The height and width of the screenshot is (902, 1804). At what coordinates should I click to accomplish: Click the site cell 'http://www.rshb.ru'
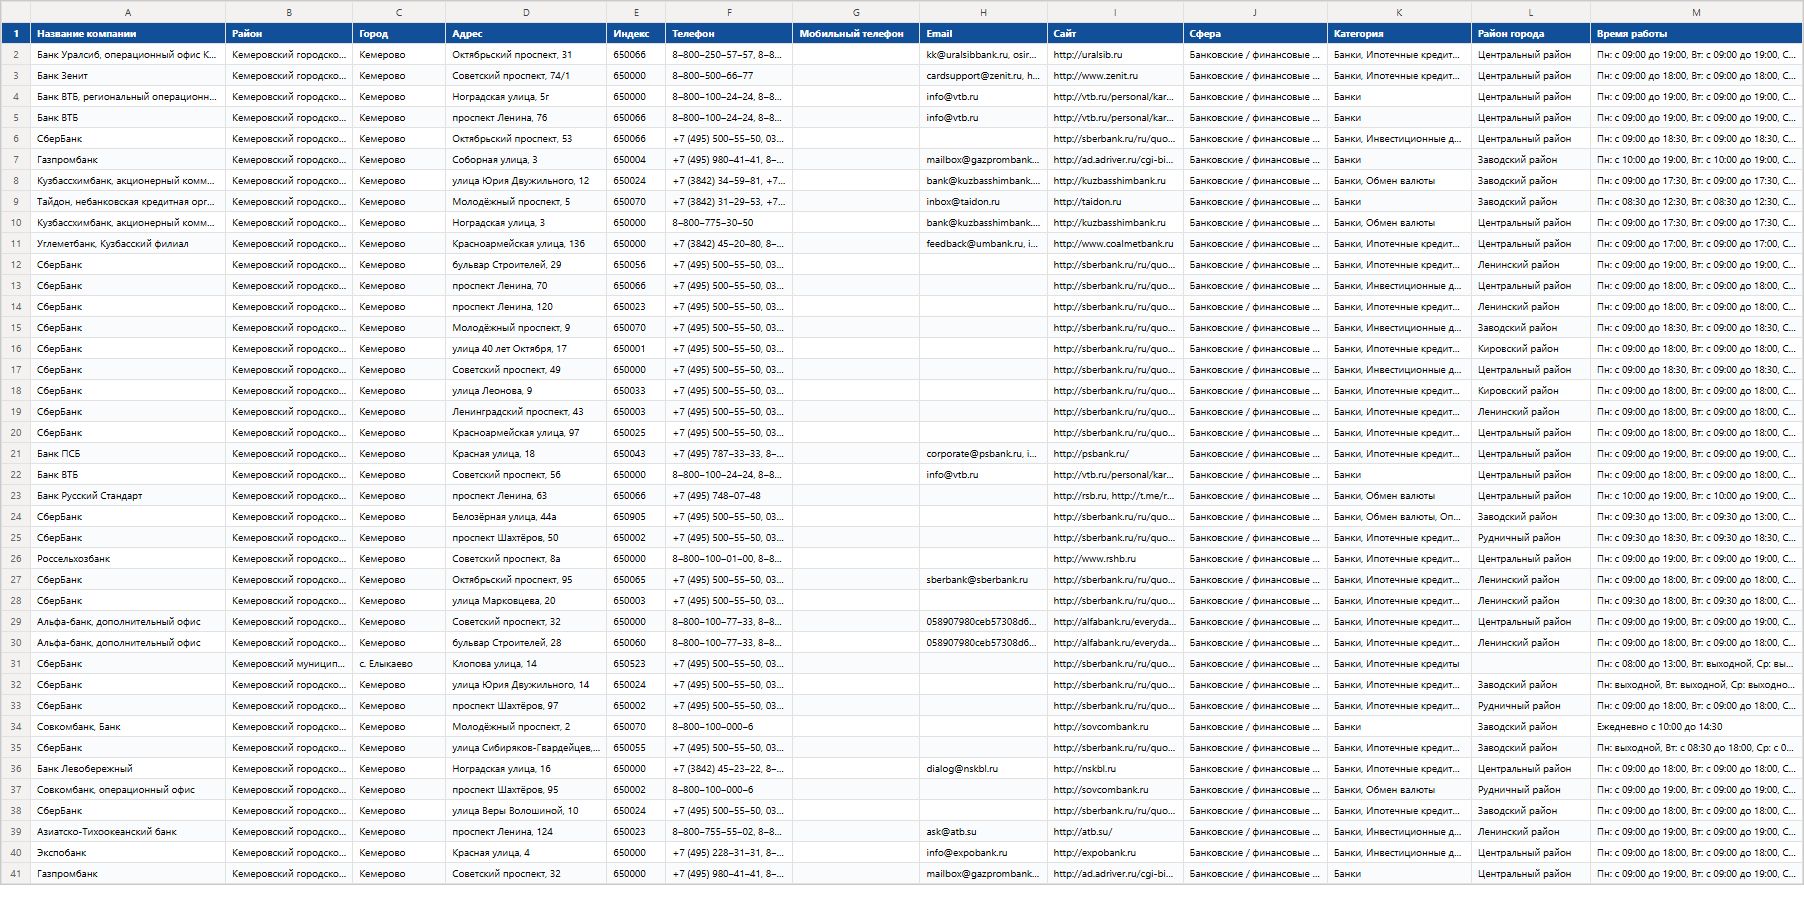pyautogui.click(x=1115, y=559)
